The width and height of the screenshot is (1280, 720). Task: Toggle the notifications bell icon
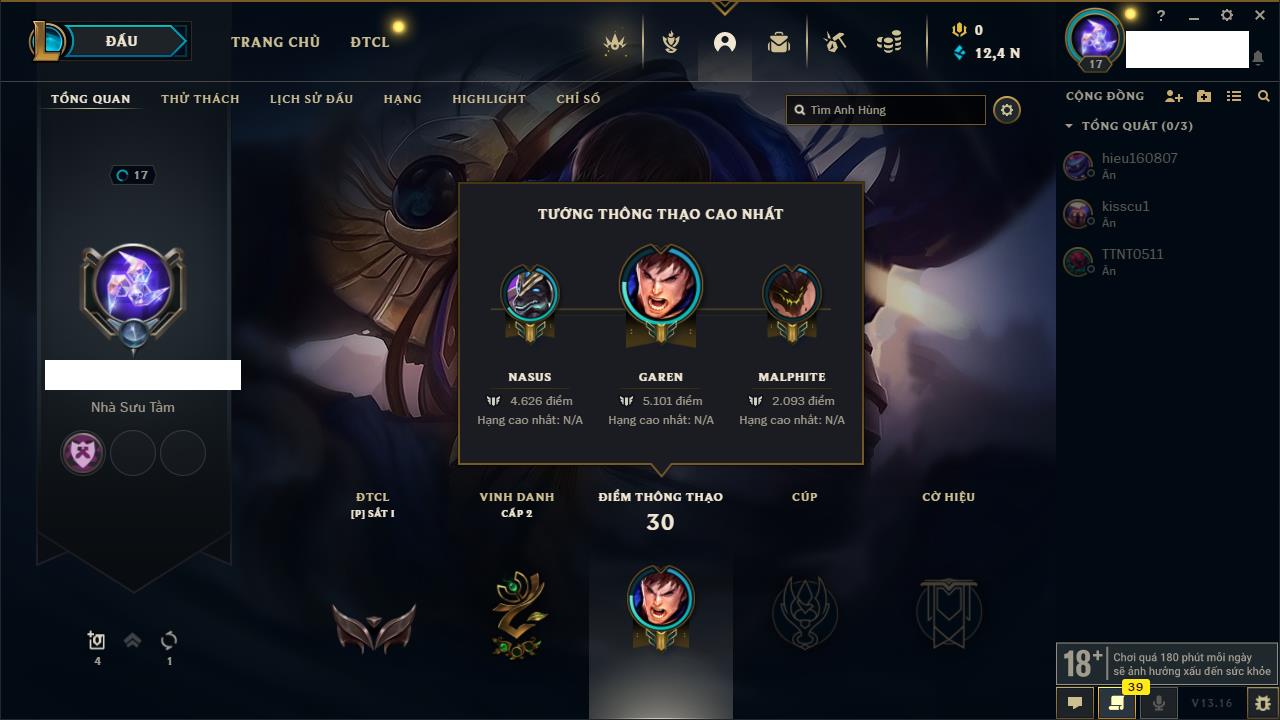(x=1257, y=58)
